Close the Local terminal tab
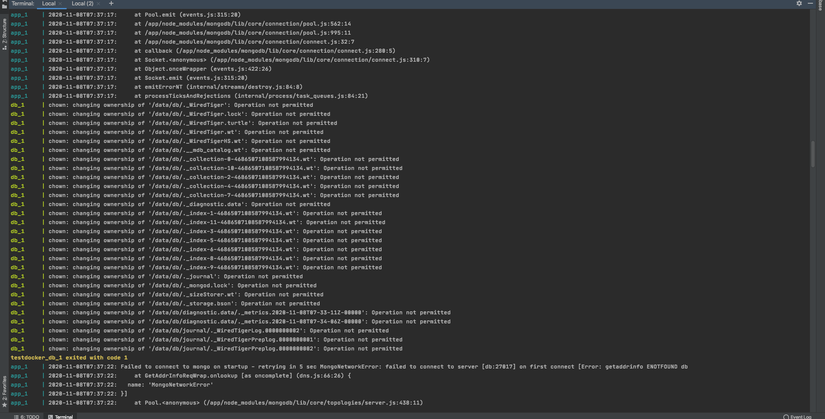Viewport: 825px width, 419px height. (60, 4)
